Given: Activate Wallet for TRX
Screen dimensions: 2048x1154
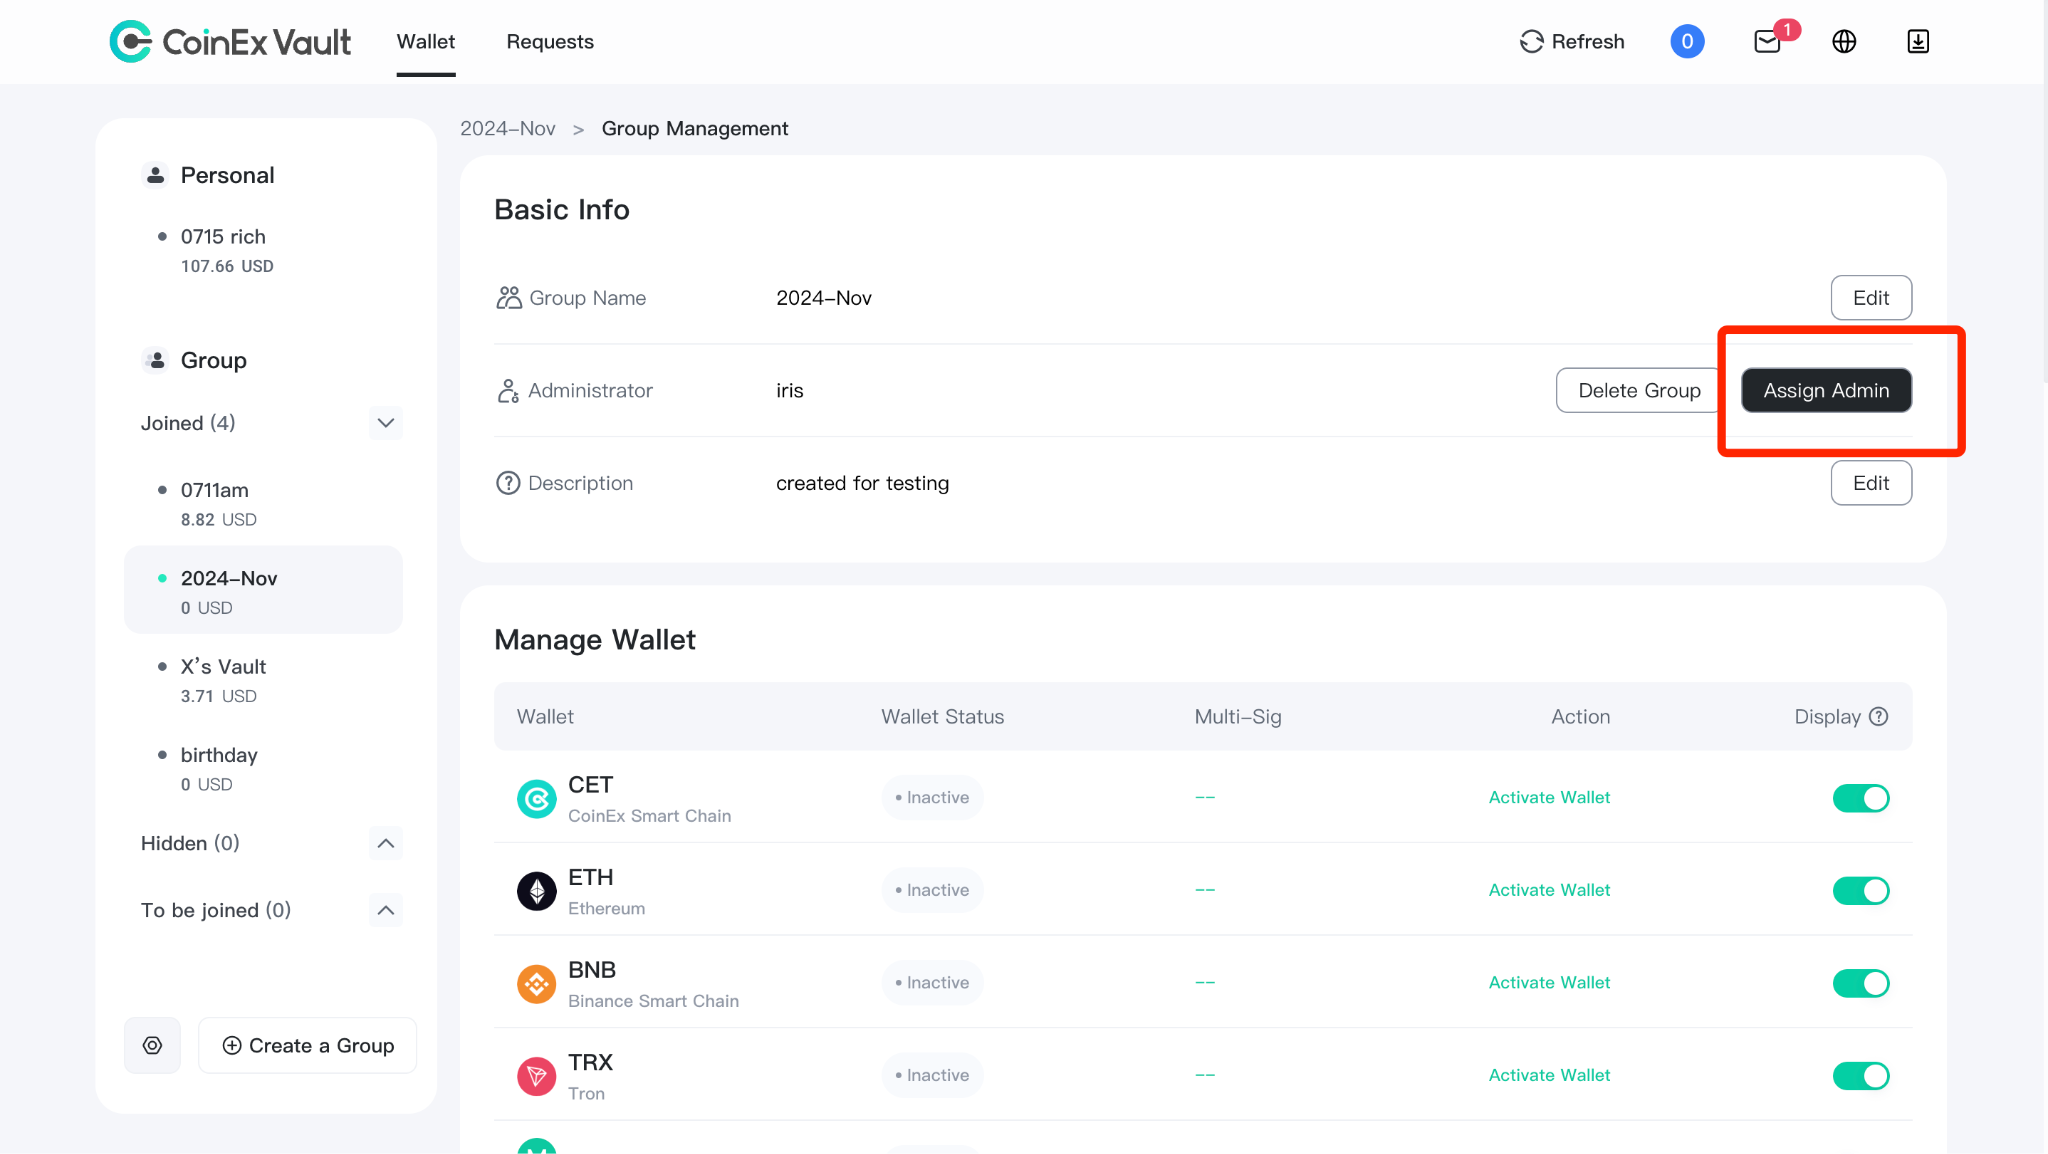Looking at the screenshot, I should 1549,1075.
